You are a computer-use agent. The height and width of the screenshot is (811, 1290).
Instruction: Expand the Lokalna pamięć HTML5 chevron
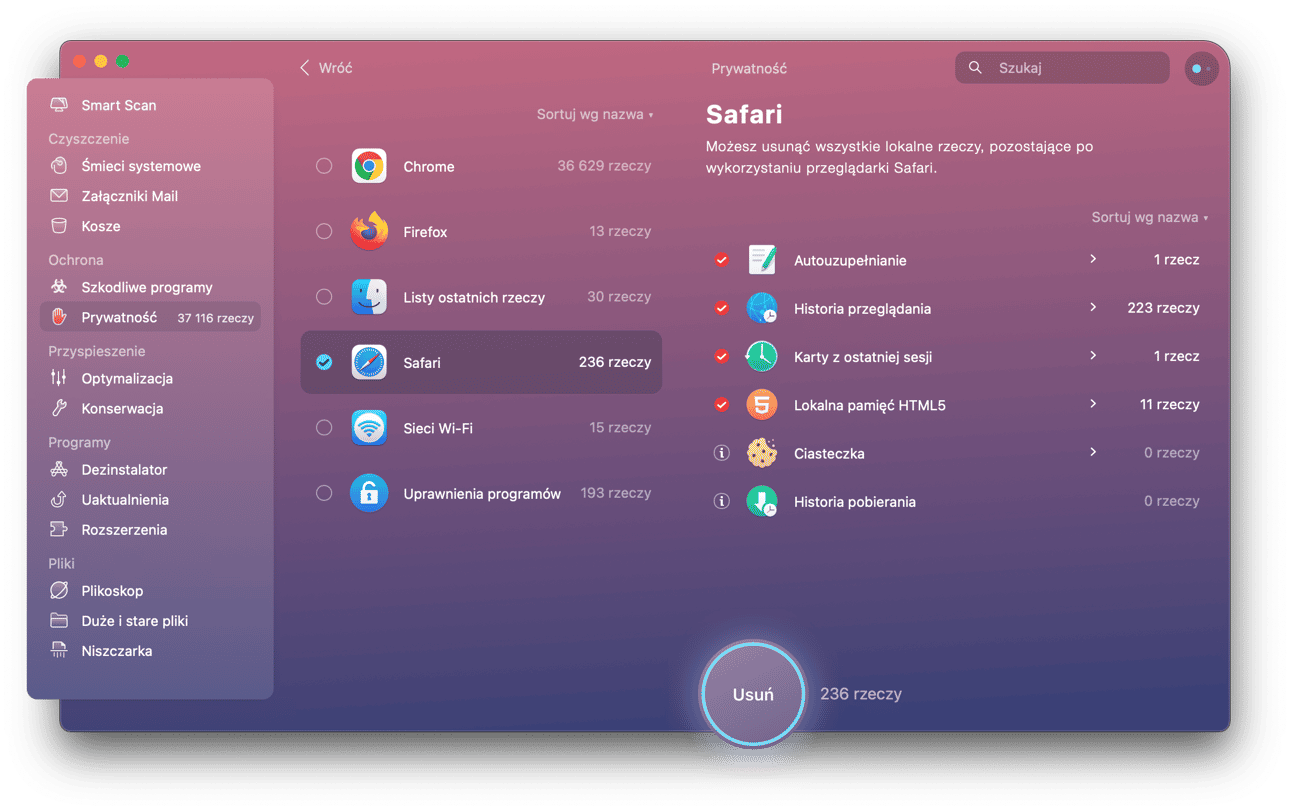(1093, 404)
